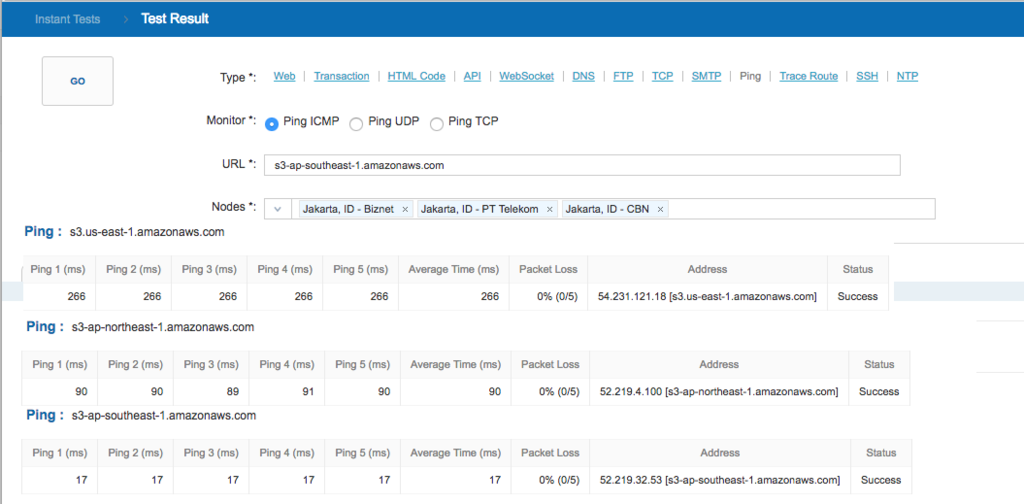
Task: Click Success status in us-east-1 row
Action: tap(857, 296)
